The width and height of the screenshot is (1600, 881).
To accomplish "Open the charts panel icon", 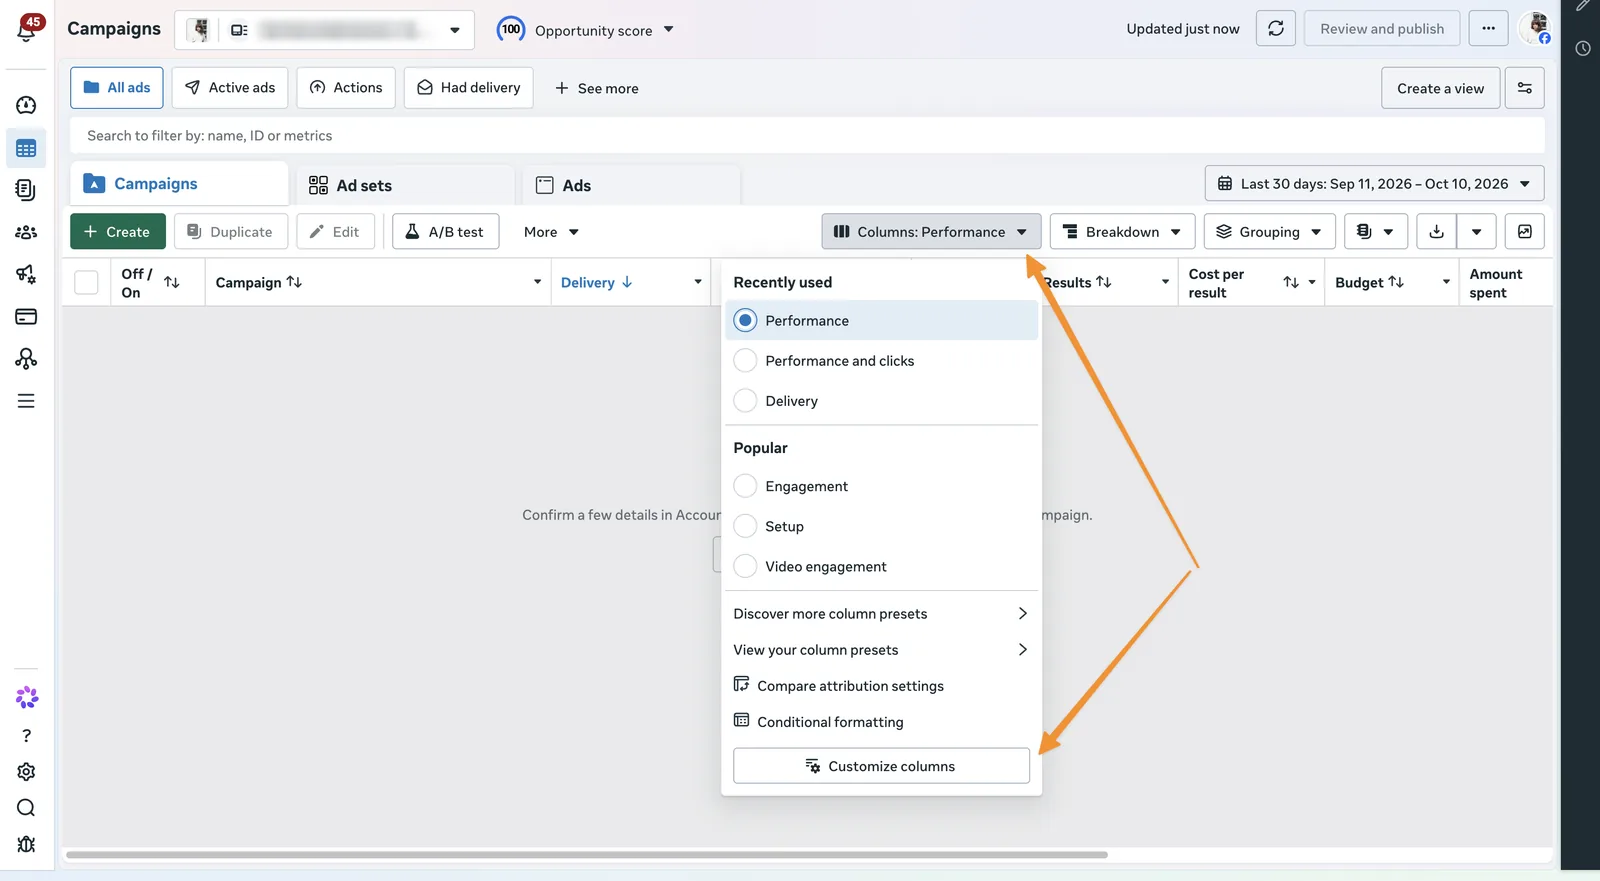I will pyautogui.click(x=1525, y=232).
